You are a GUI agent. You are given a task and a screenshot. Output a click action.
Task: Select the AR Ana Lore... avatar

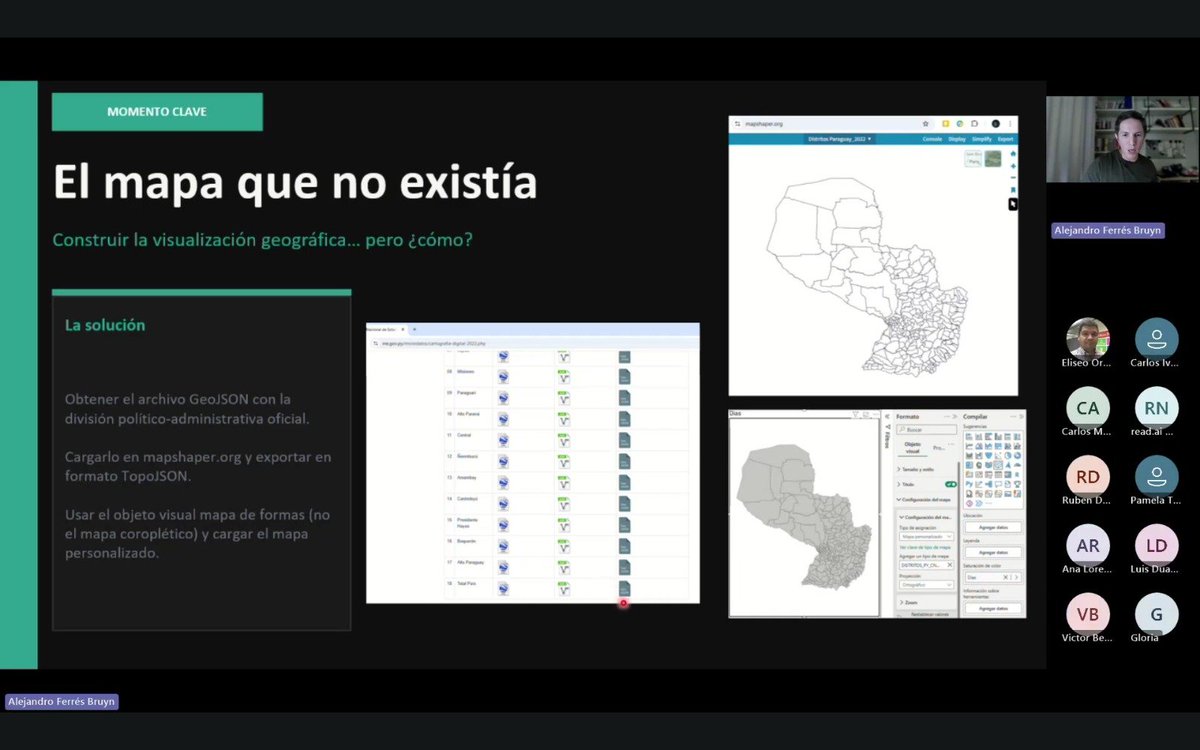(1087, 545)
